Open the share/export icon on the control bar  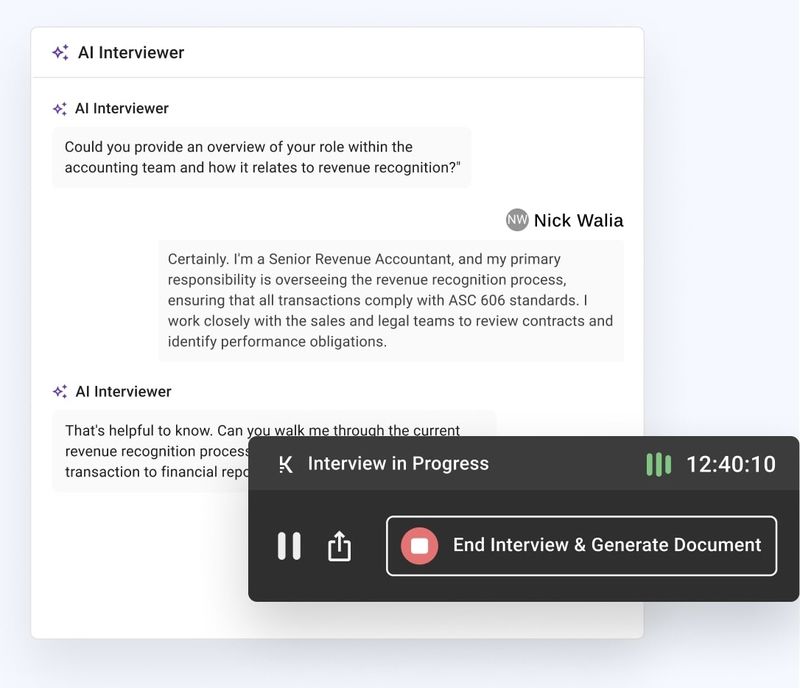(341, 545)
